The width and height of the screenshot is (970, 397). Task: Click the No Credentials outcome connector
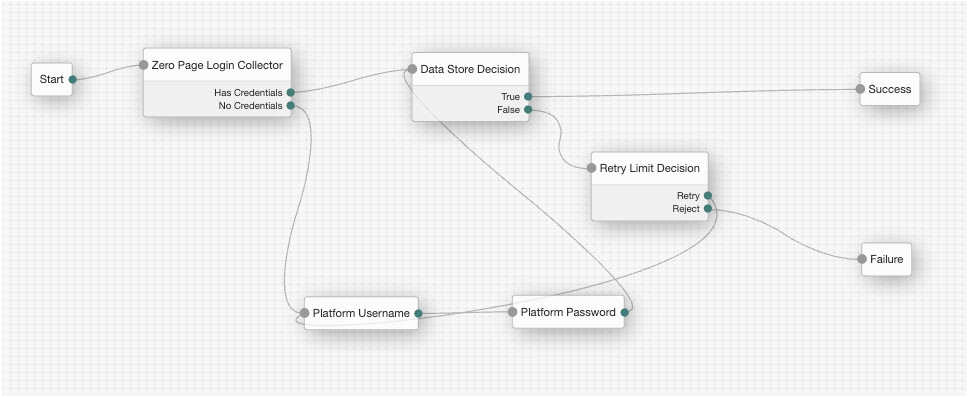[x=291, y=106]
